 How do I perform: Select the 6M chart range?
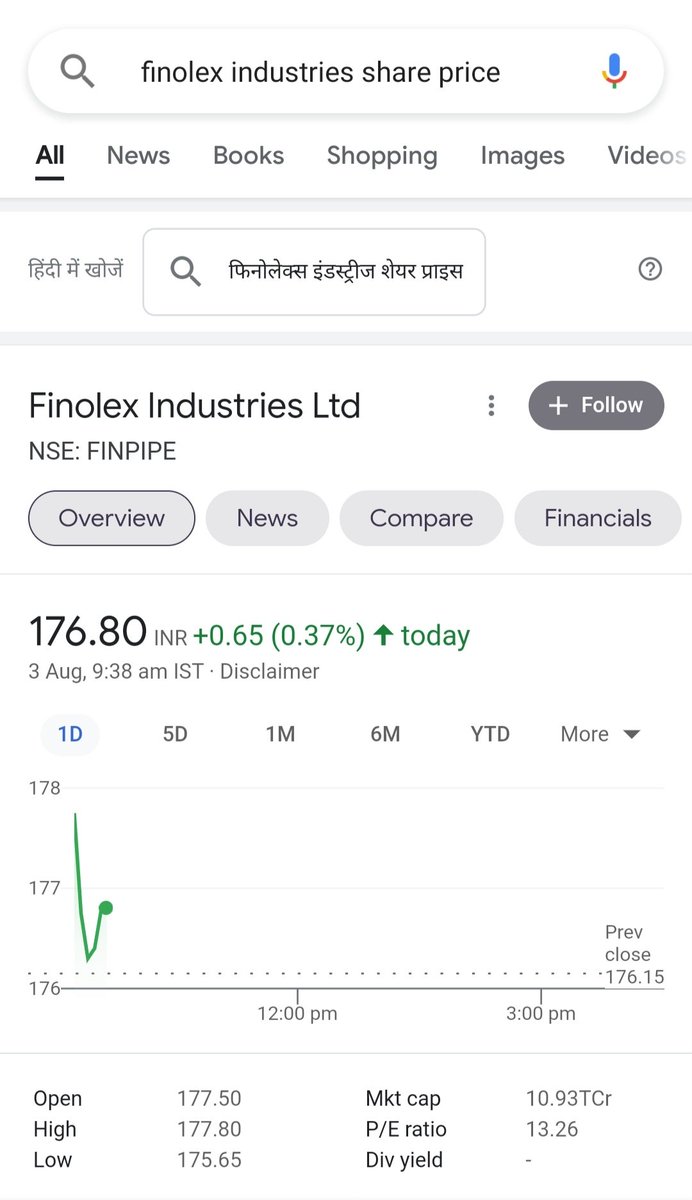(x=385, y=734)
